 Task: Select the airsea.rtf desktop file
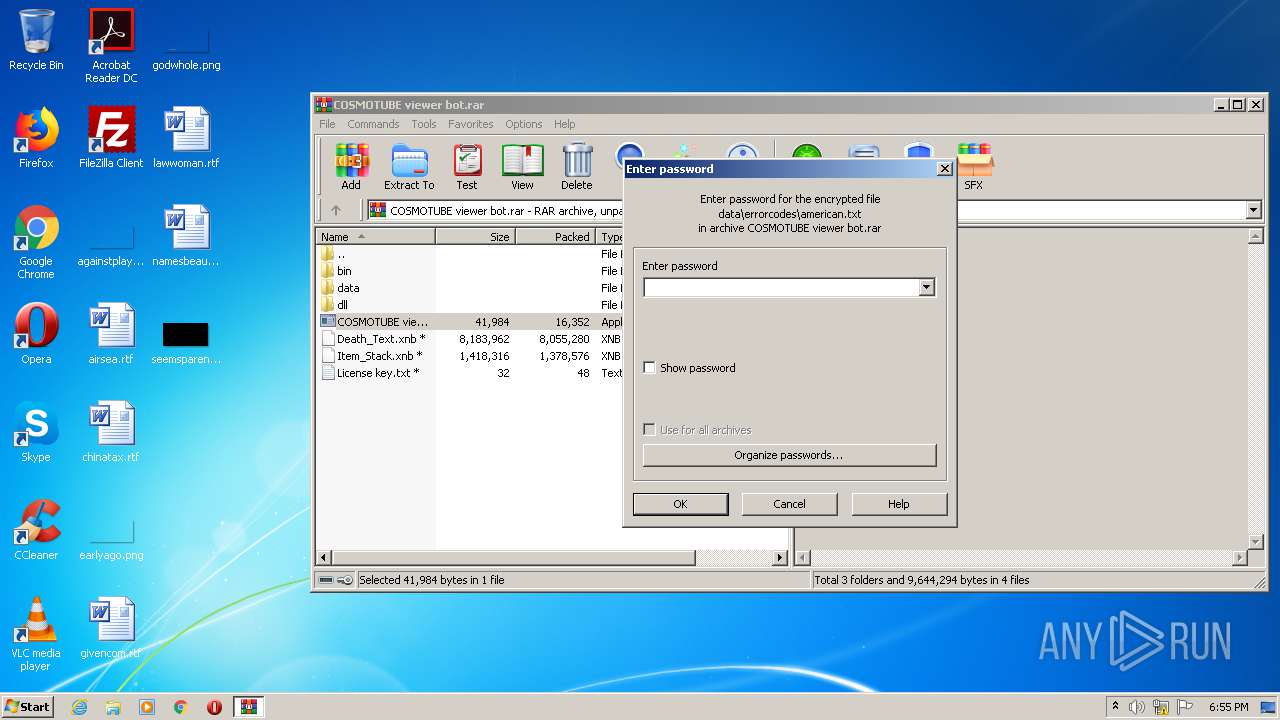pos(111,334)
